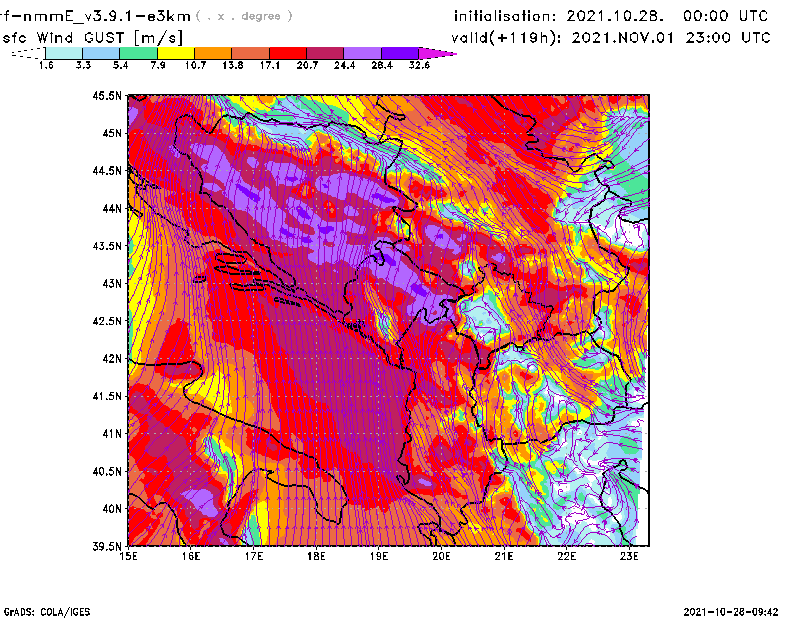800x618 pixels.
Task: Click latitude label '41.5N'
Action: click(107, 396)
